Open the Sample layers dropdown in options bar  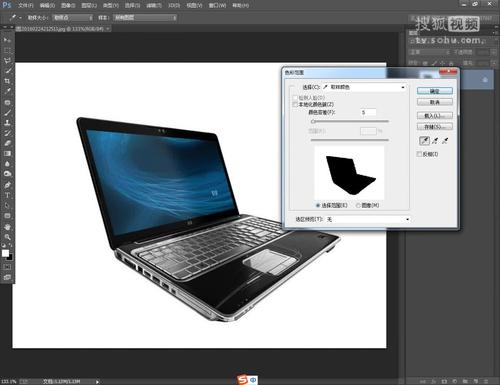coord(144,17)
